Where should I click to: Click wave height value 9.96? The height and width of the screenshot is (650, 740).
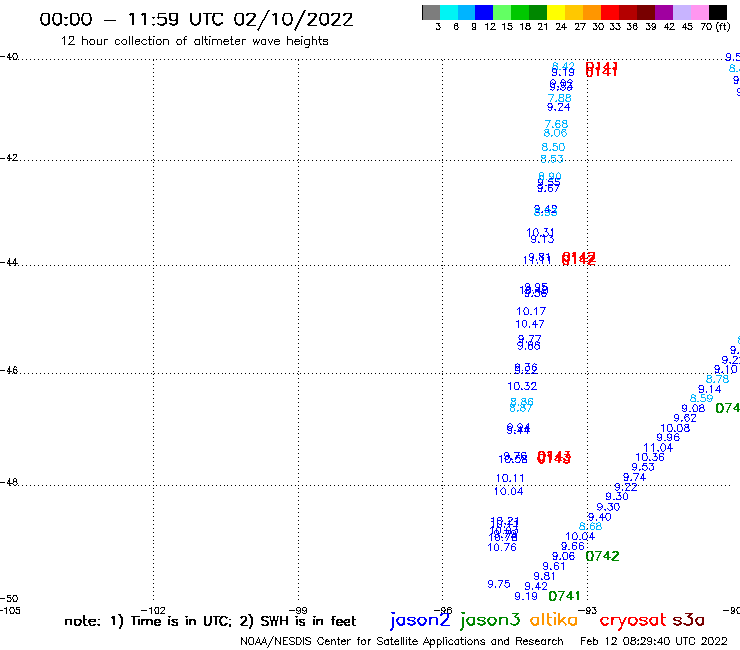668,438
